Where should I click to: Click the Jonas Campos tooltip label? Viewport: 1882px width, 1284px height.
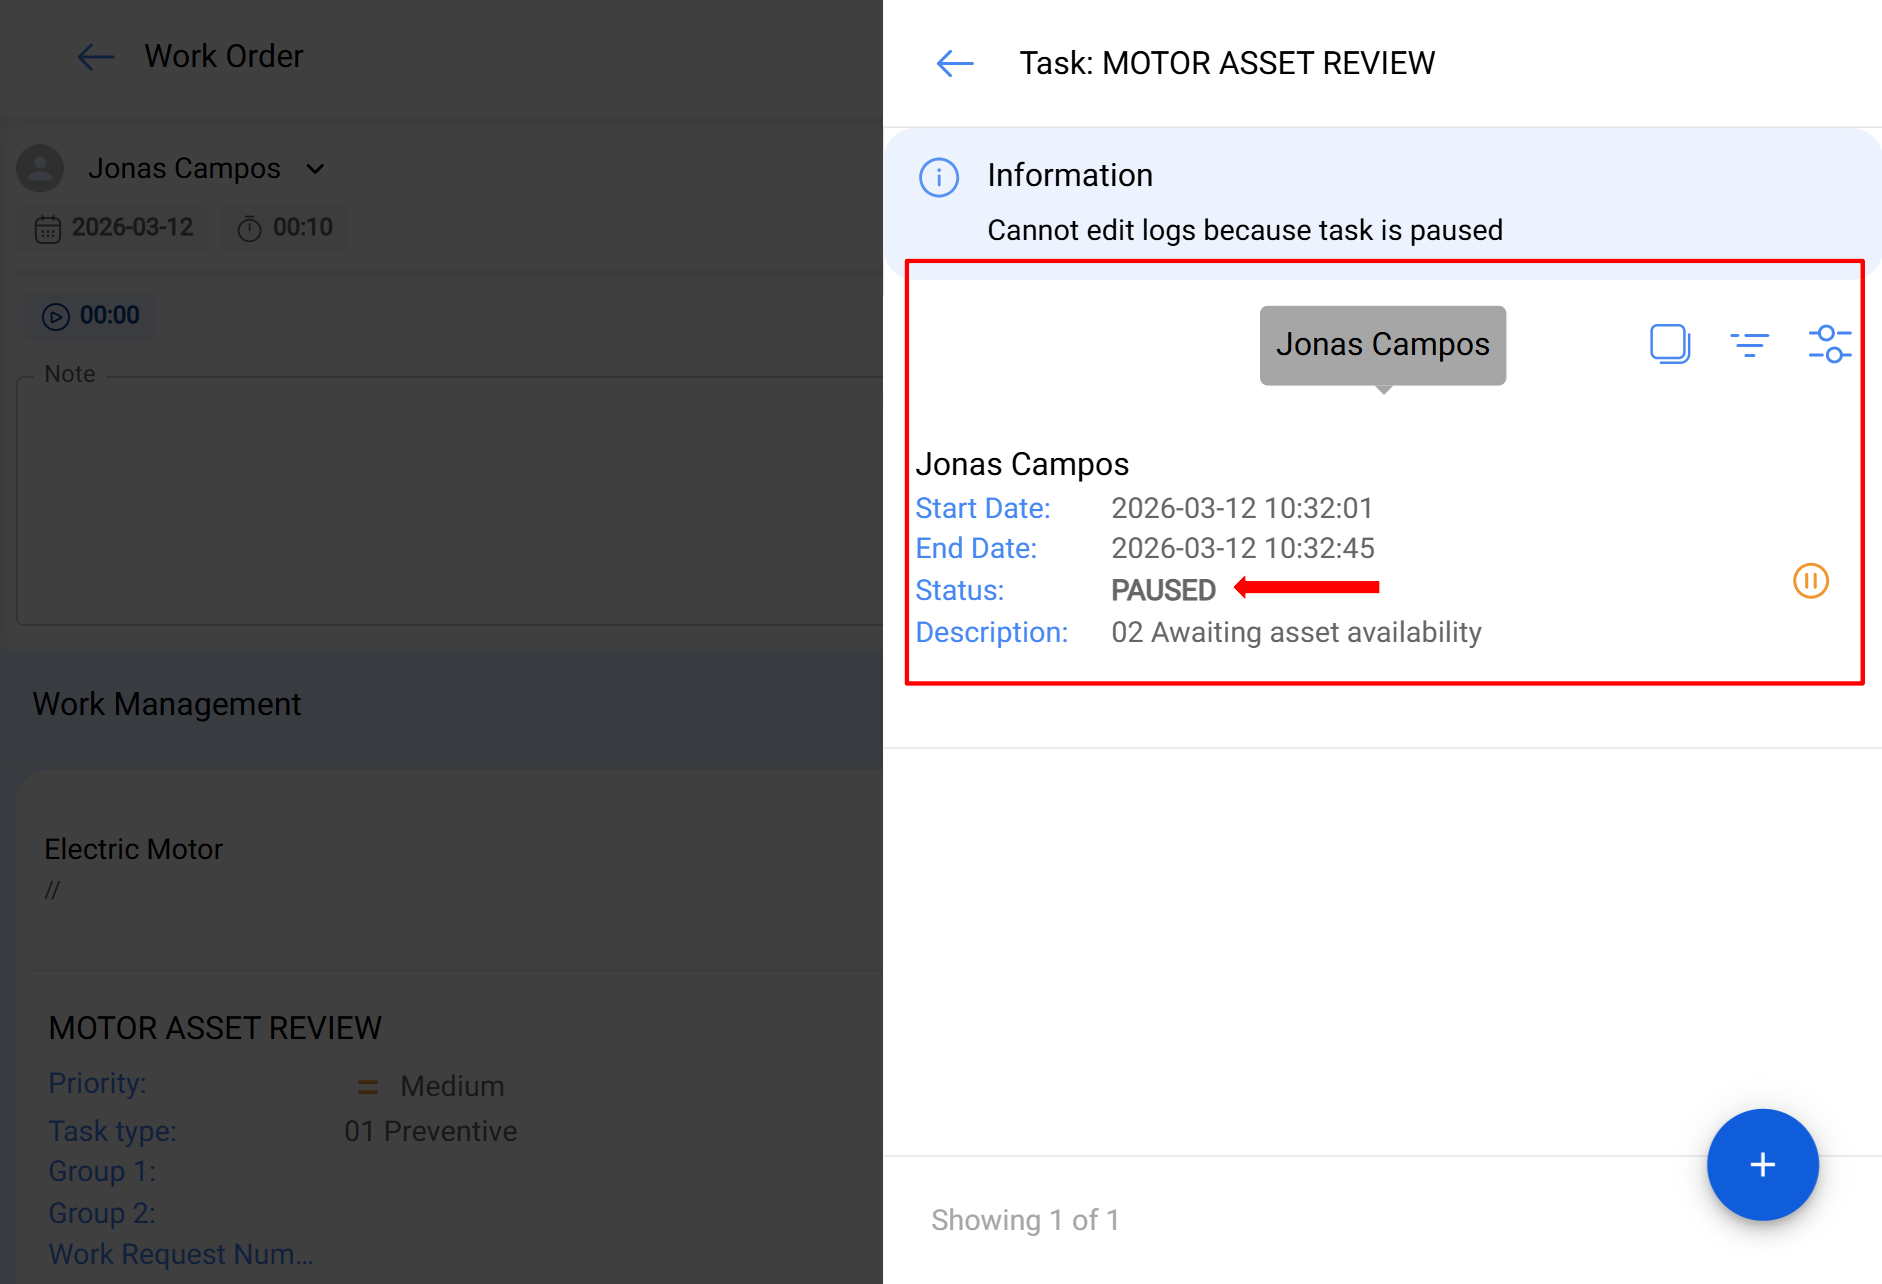click(x=1382, y=345)
